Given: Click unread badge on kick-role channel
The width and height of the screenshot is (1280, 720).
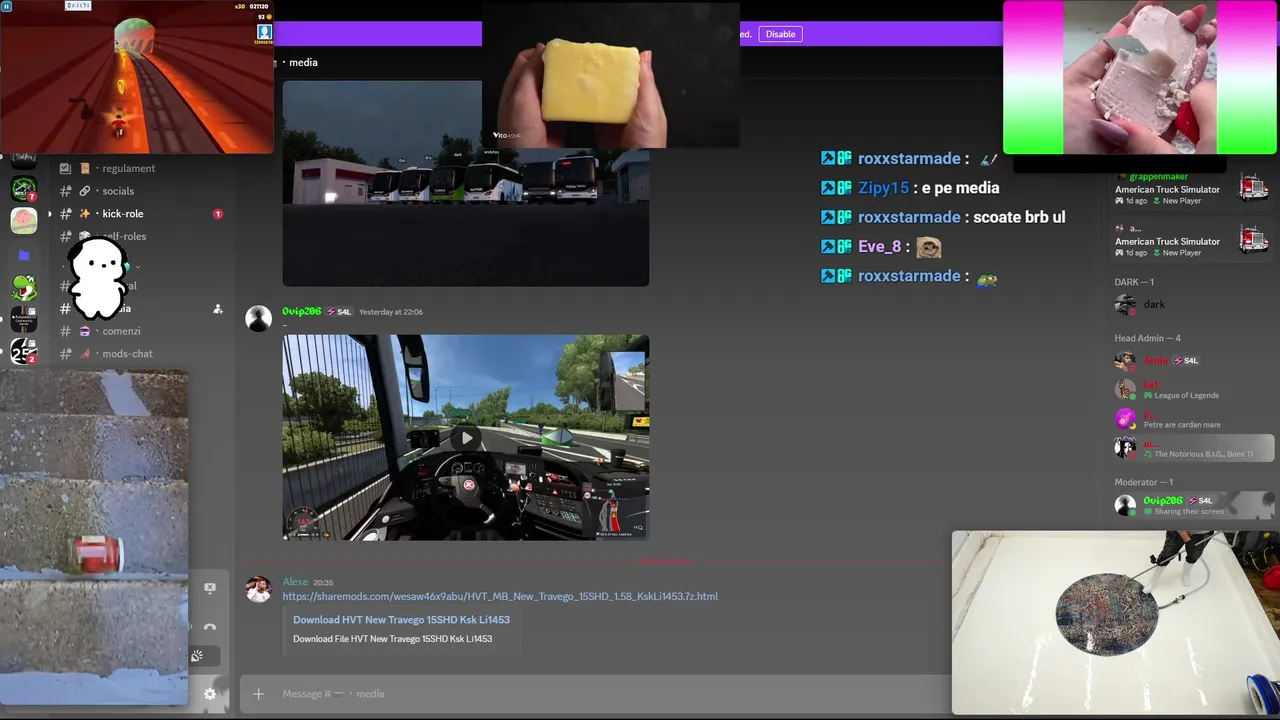Looking at the screenshot, I should 218,214.
